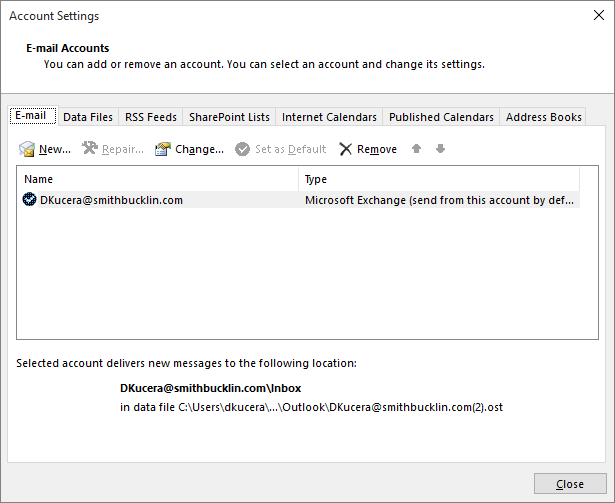
Task: Click the Remove X icon
Action: (346, 149)
